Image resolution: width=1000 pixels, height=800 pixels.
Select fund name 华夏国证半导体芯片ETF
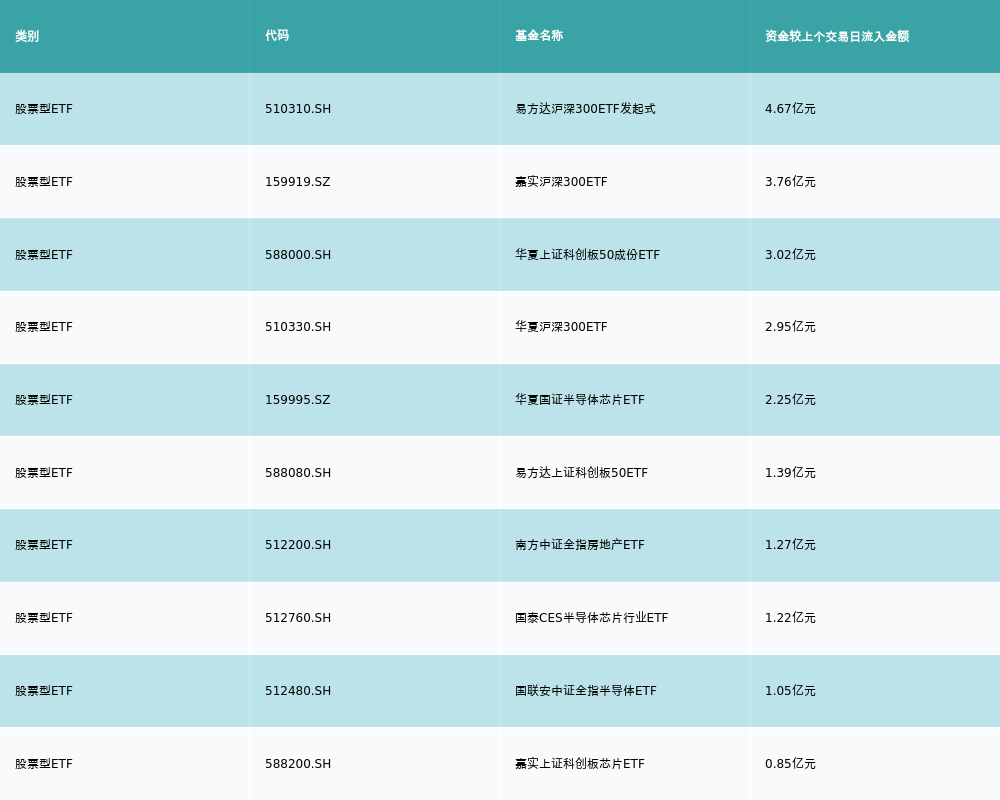(x=580, y=400)
